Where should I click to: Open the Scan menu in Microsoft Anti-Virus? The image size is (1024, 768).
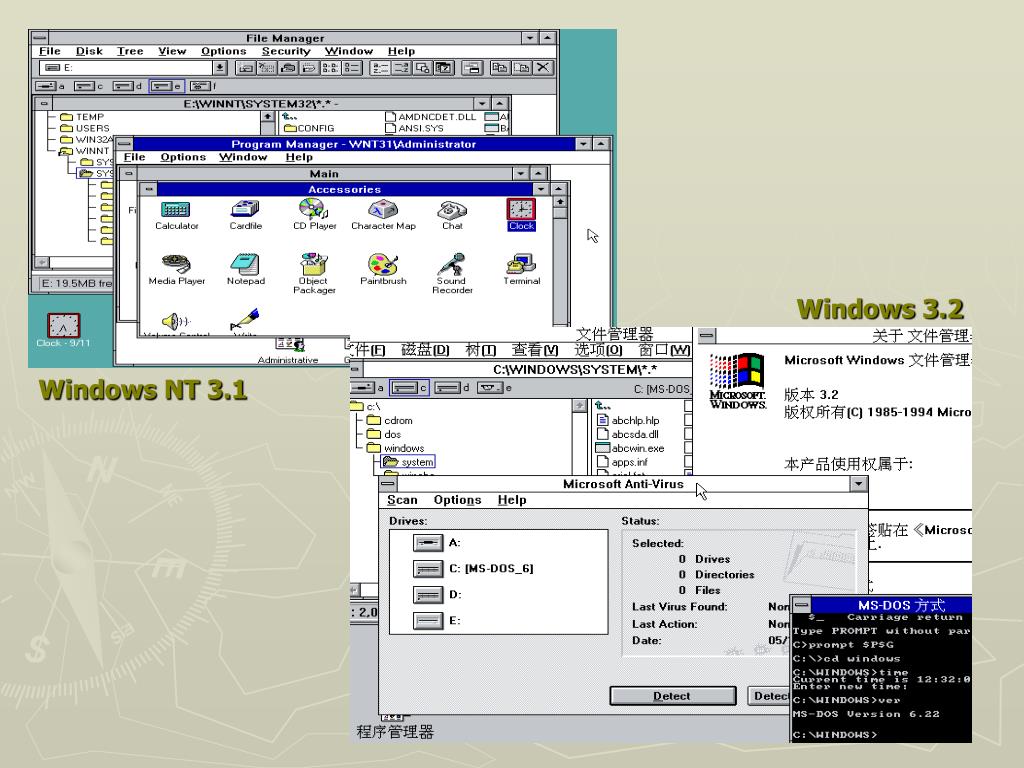(x=402, y=500)
